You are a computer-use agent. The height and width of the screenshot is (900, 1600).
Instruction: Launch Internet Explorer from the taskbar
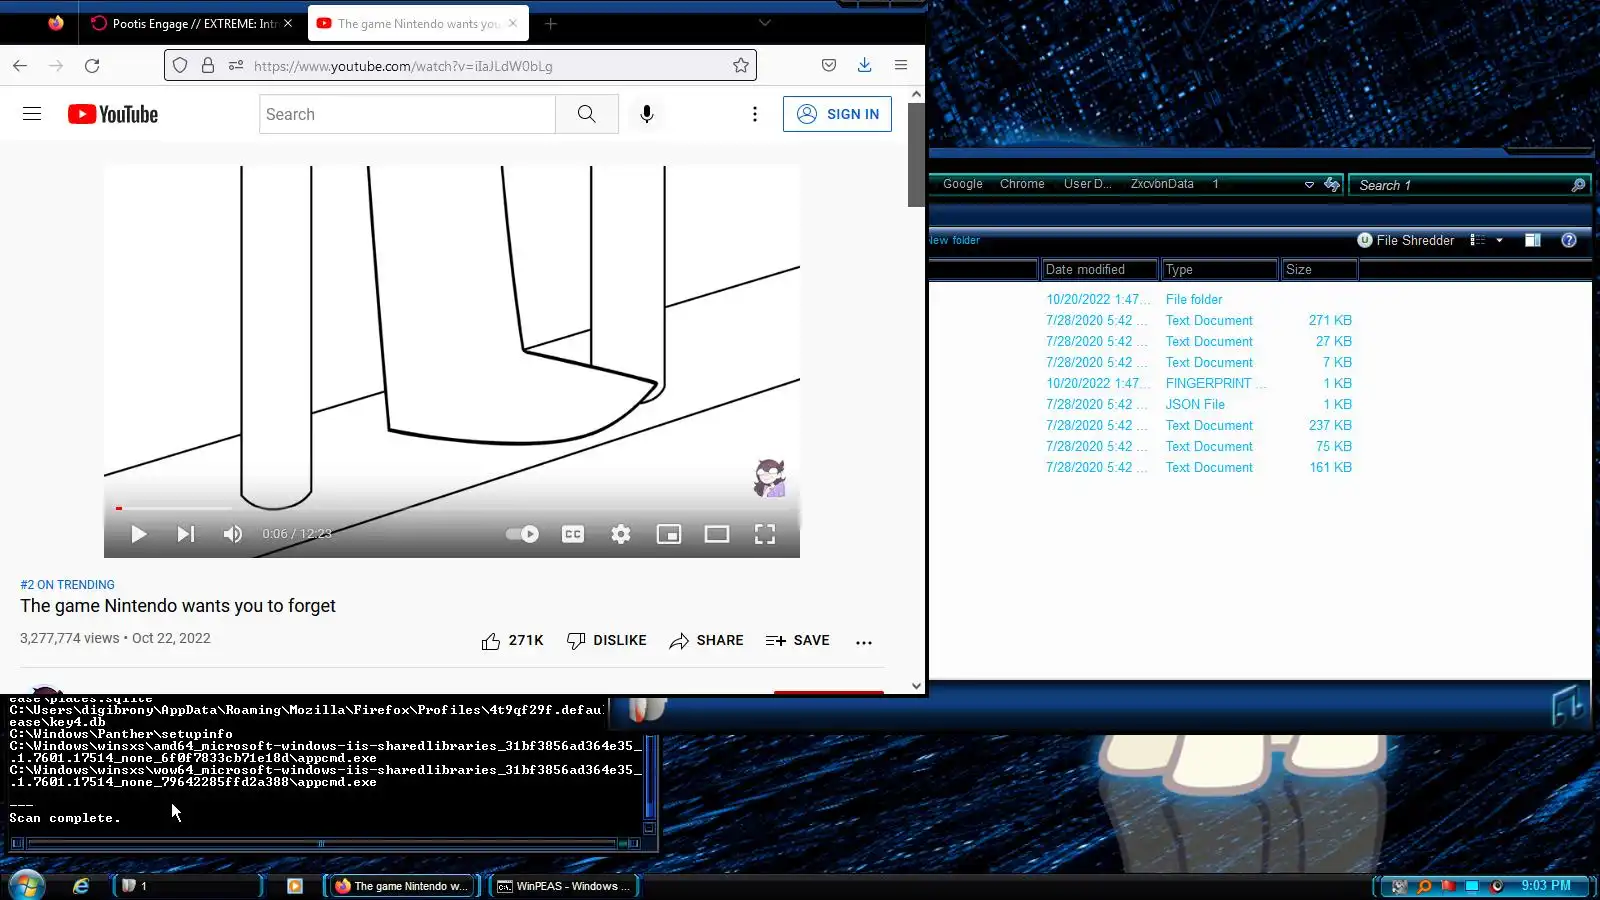click(x=81, y=886)
